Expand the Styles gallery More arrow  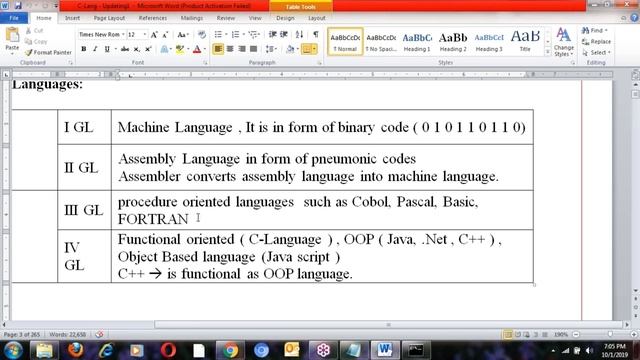pyautogui.click(x=548, y=52)
